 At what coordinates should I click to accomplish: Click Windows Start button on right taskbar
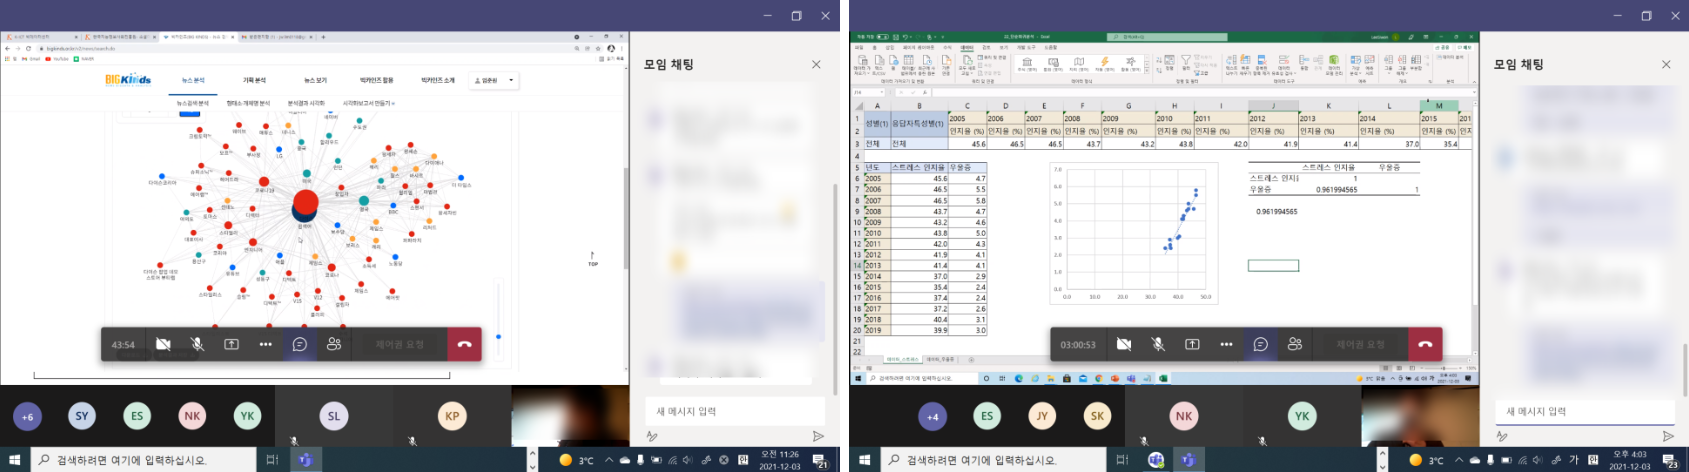coord(864,460)
